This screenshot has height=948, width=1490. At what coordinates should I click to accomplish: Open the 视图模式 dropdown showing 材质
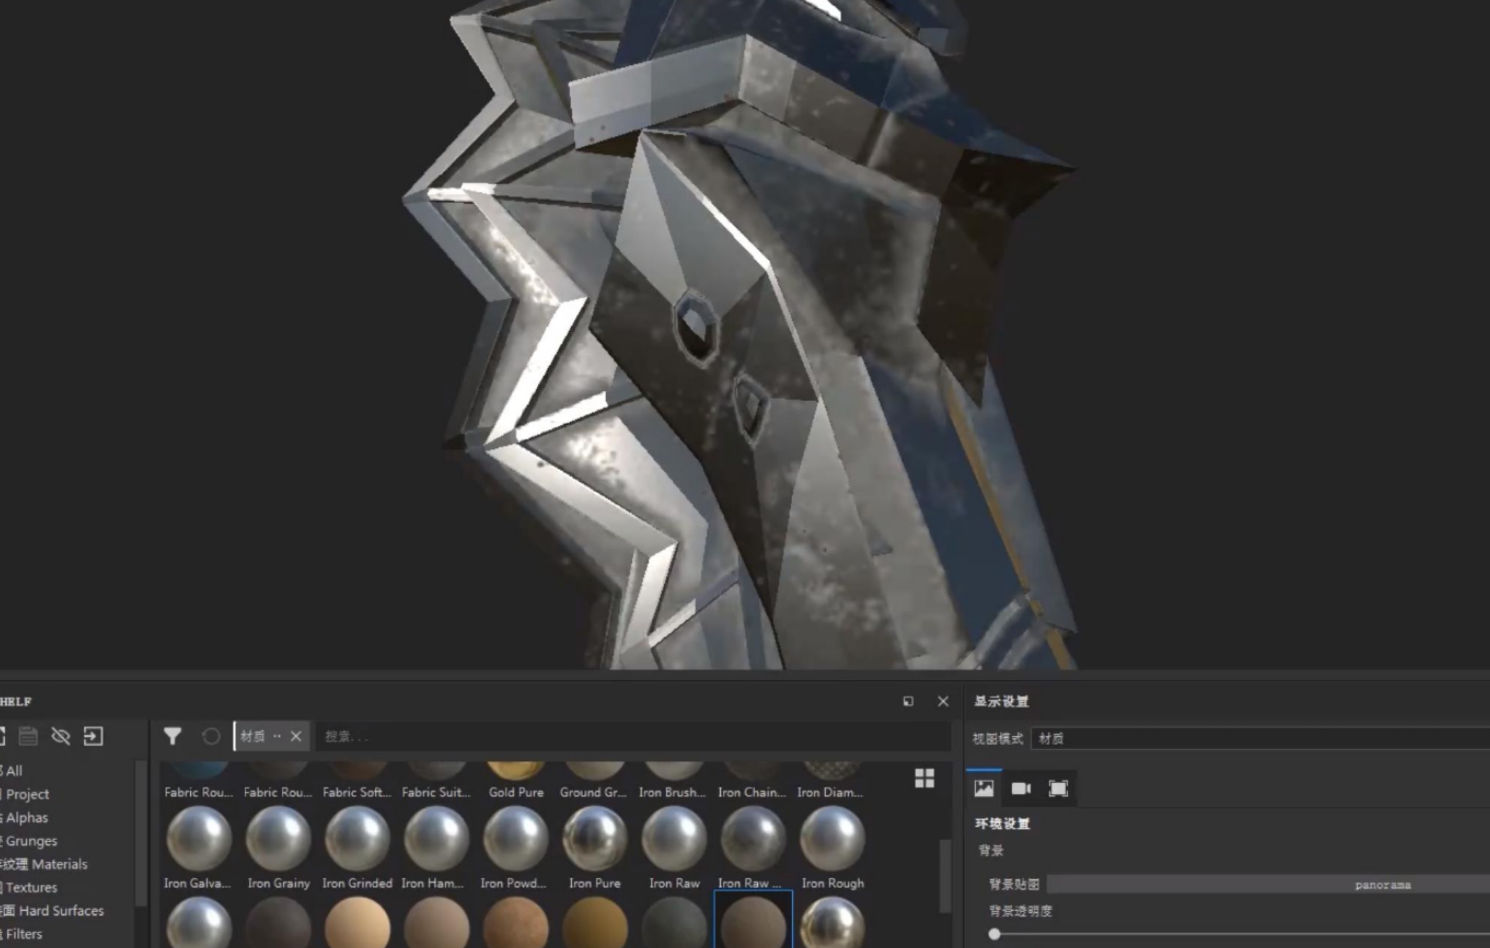(1260, 738)
